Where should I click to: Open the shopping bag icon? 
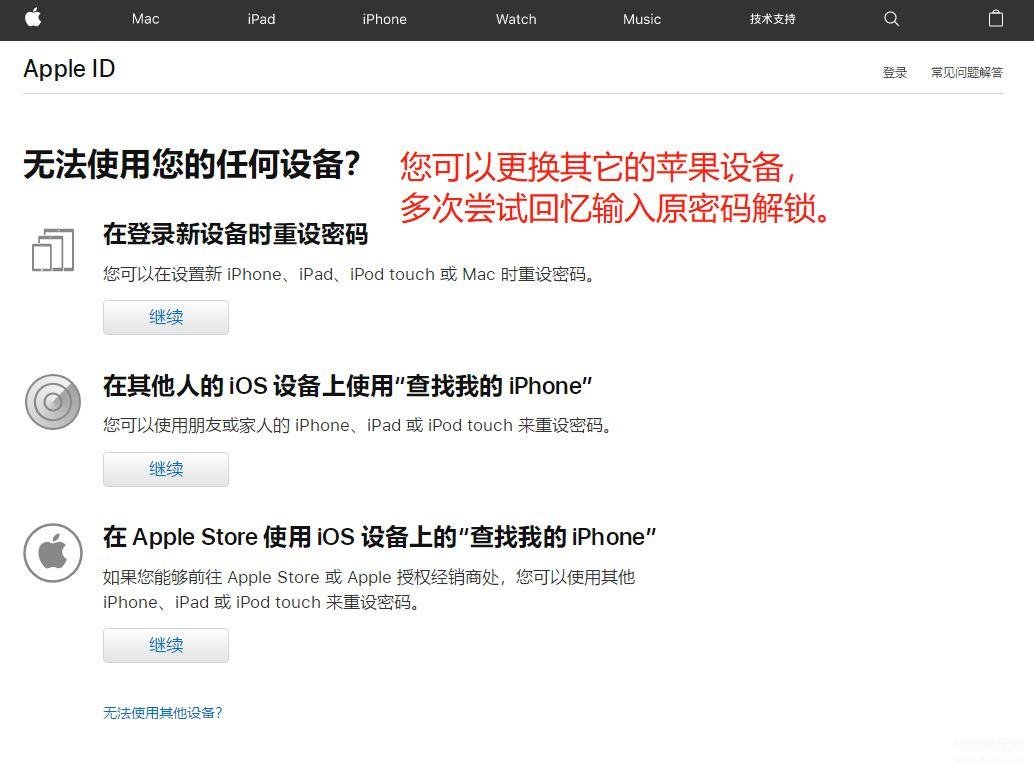pos(996,18)
